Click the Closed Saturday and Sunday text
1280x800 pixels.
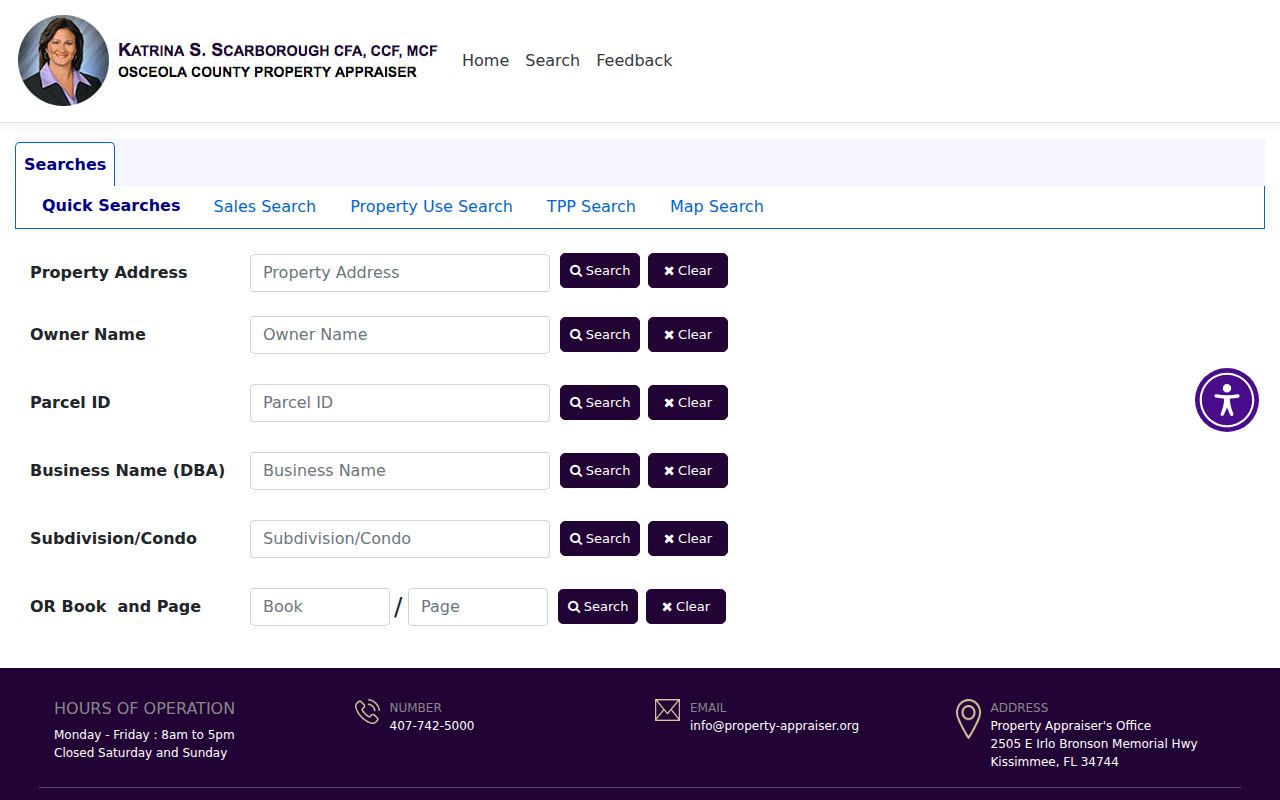coord(141,753)
